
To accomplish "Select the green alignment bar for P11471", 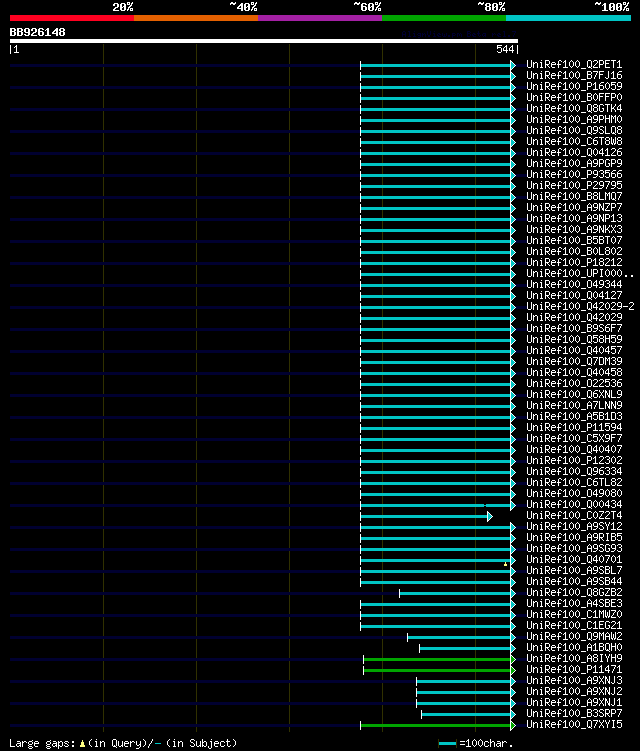I will click(x=439, y=671).
